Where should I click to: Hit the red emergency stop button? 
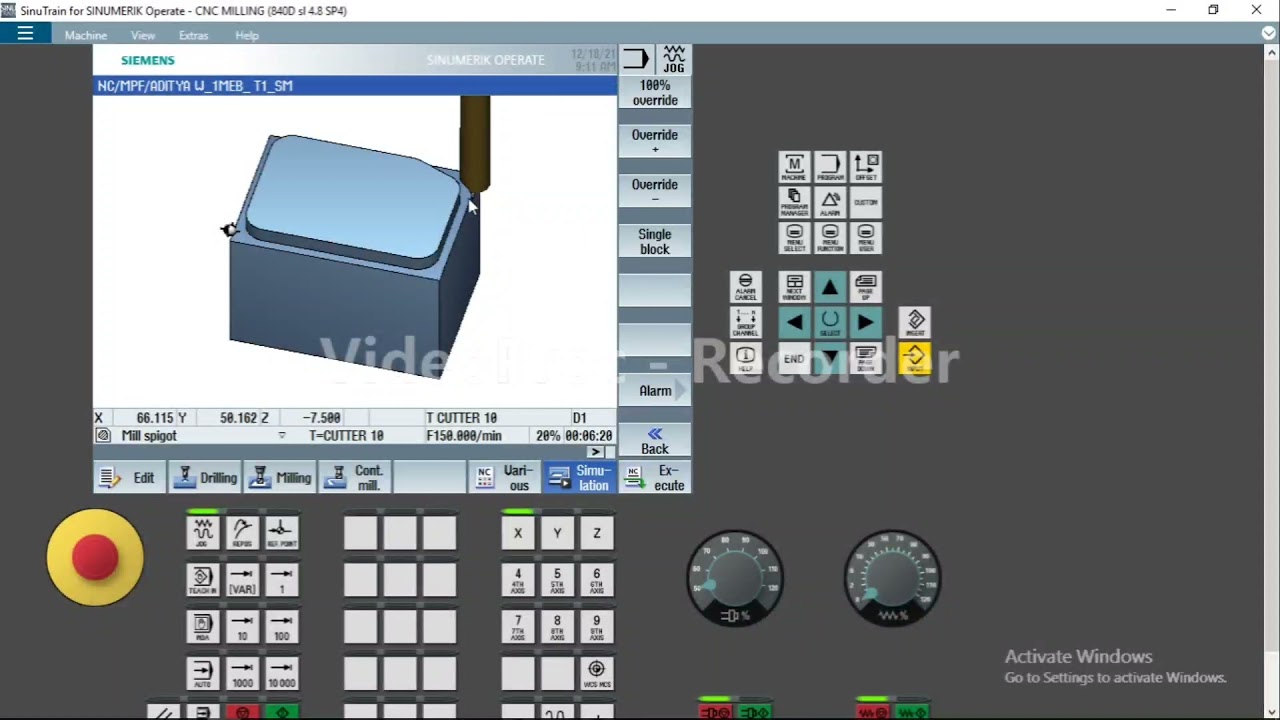(x=95, y=557)
